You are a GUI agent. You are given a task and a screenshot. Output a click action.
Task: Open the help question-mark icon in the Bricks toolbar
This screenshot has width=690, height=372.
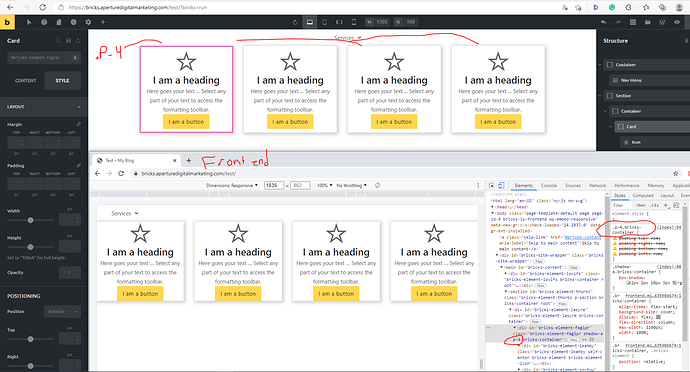click(44, 22)
